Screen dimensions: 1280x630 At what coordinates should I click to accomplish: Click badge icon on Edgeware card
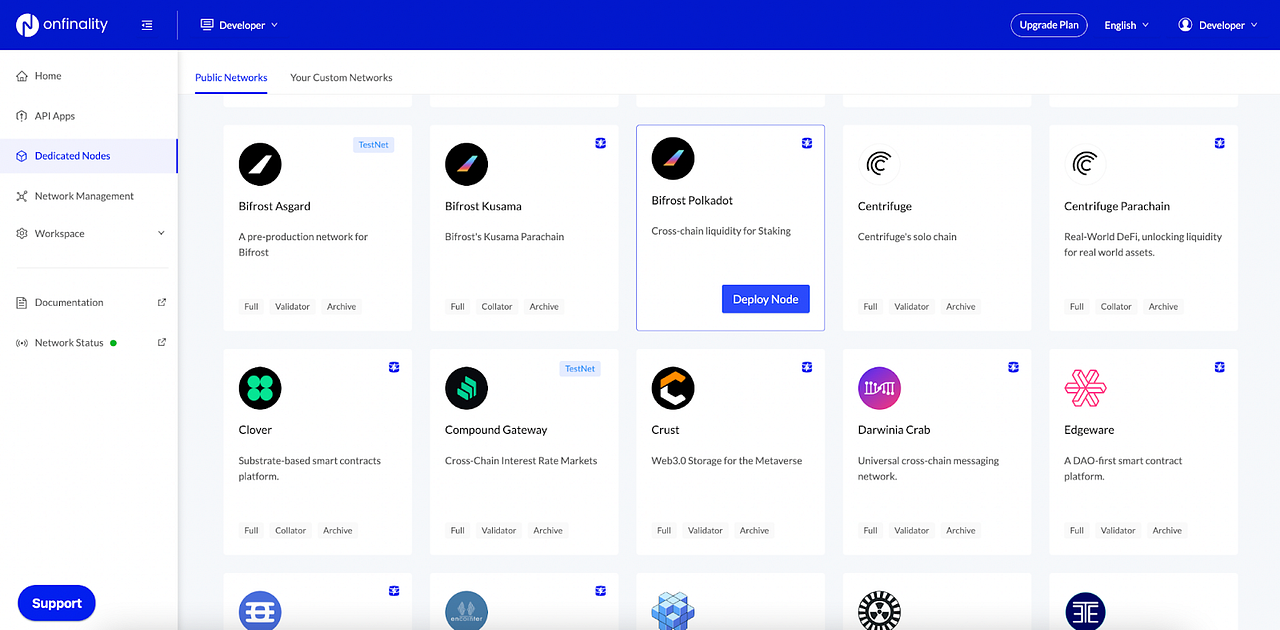[1219, 368]
